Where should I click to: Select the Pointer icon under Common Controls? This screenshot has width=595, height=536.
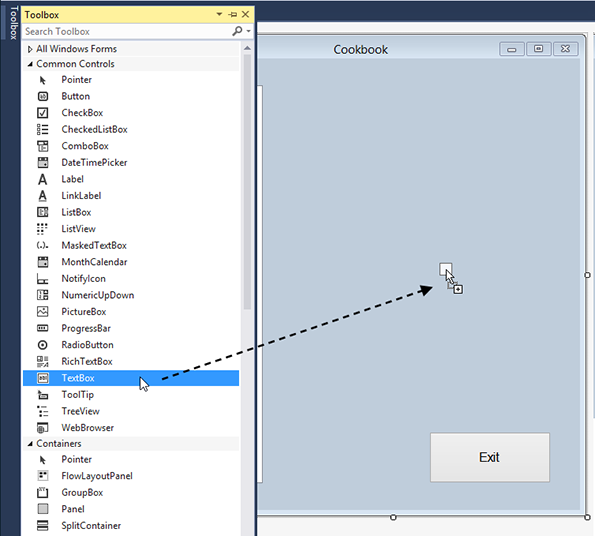tap(42, 80)
